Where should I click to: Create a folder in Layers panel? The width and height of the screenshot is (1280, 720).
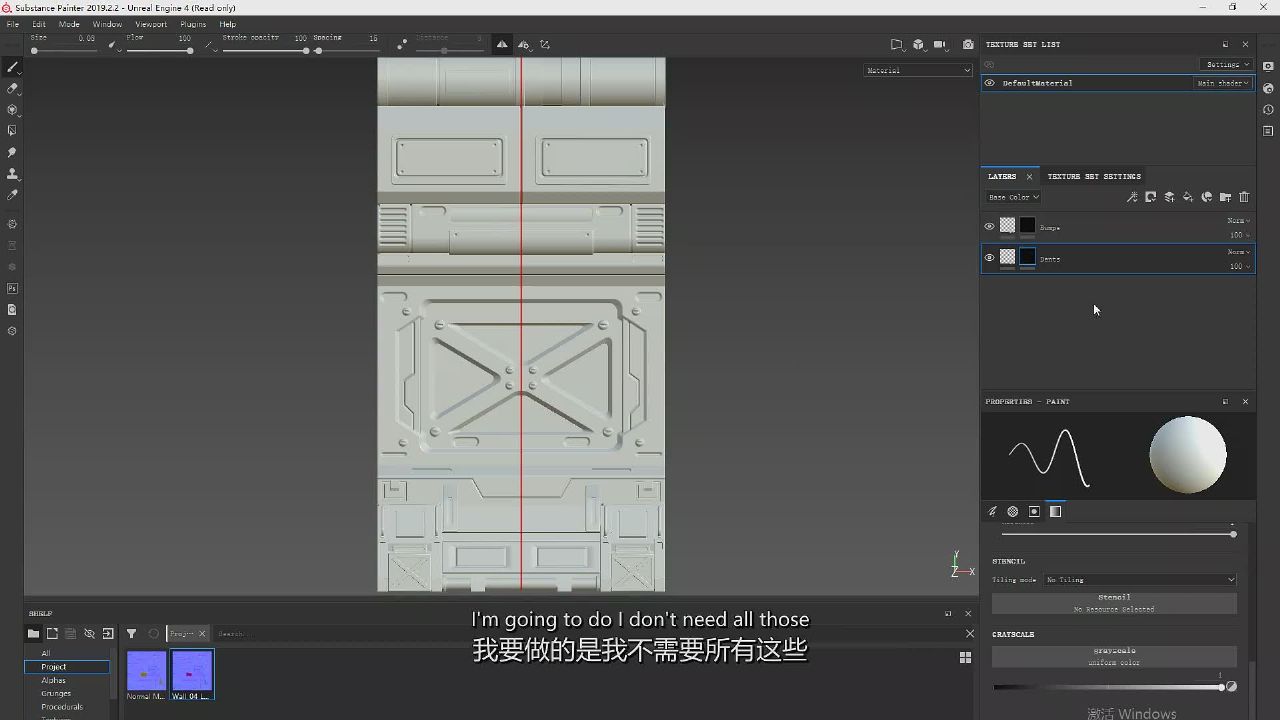(1225, 197)
